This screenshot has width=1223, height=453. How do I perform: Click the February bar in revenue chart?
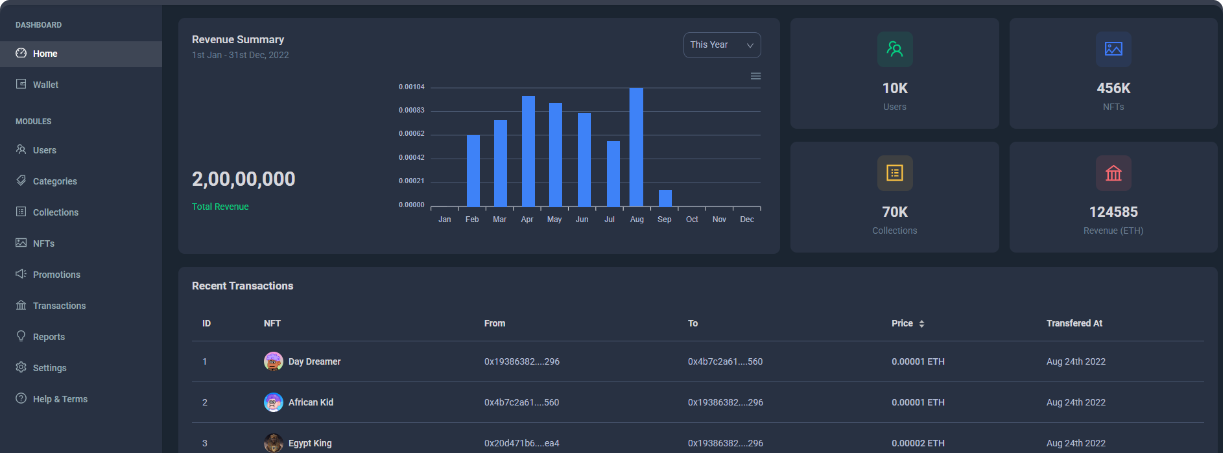474,171
